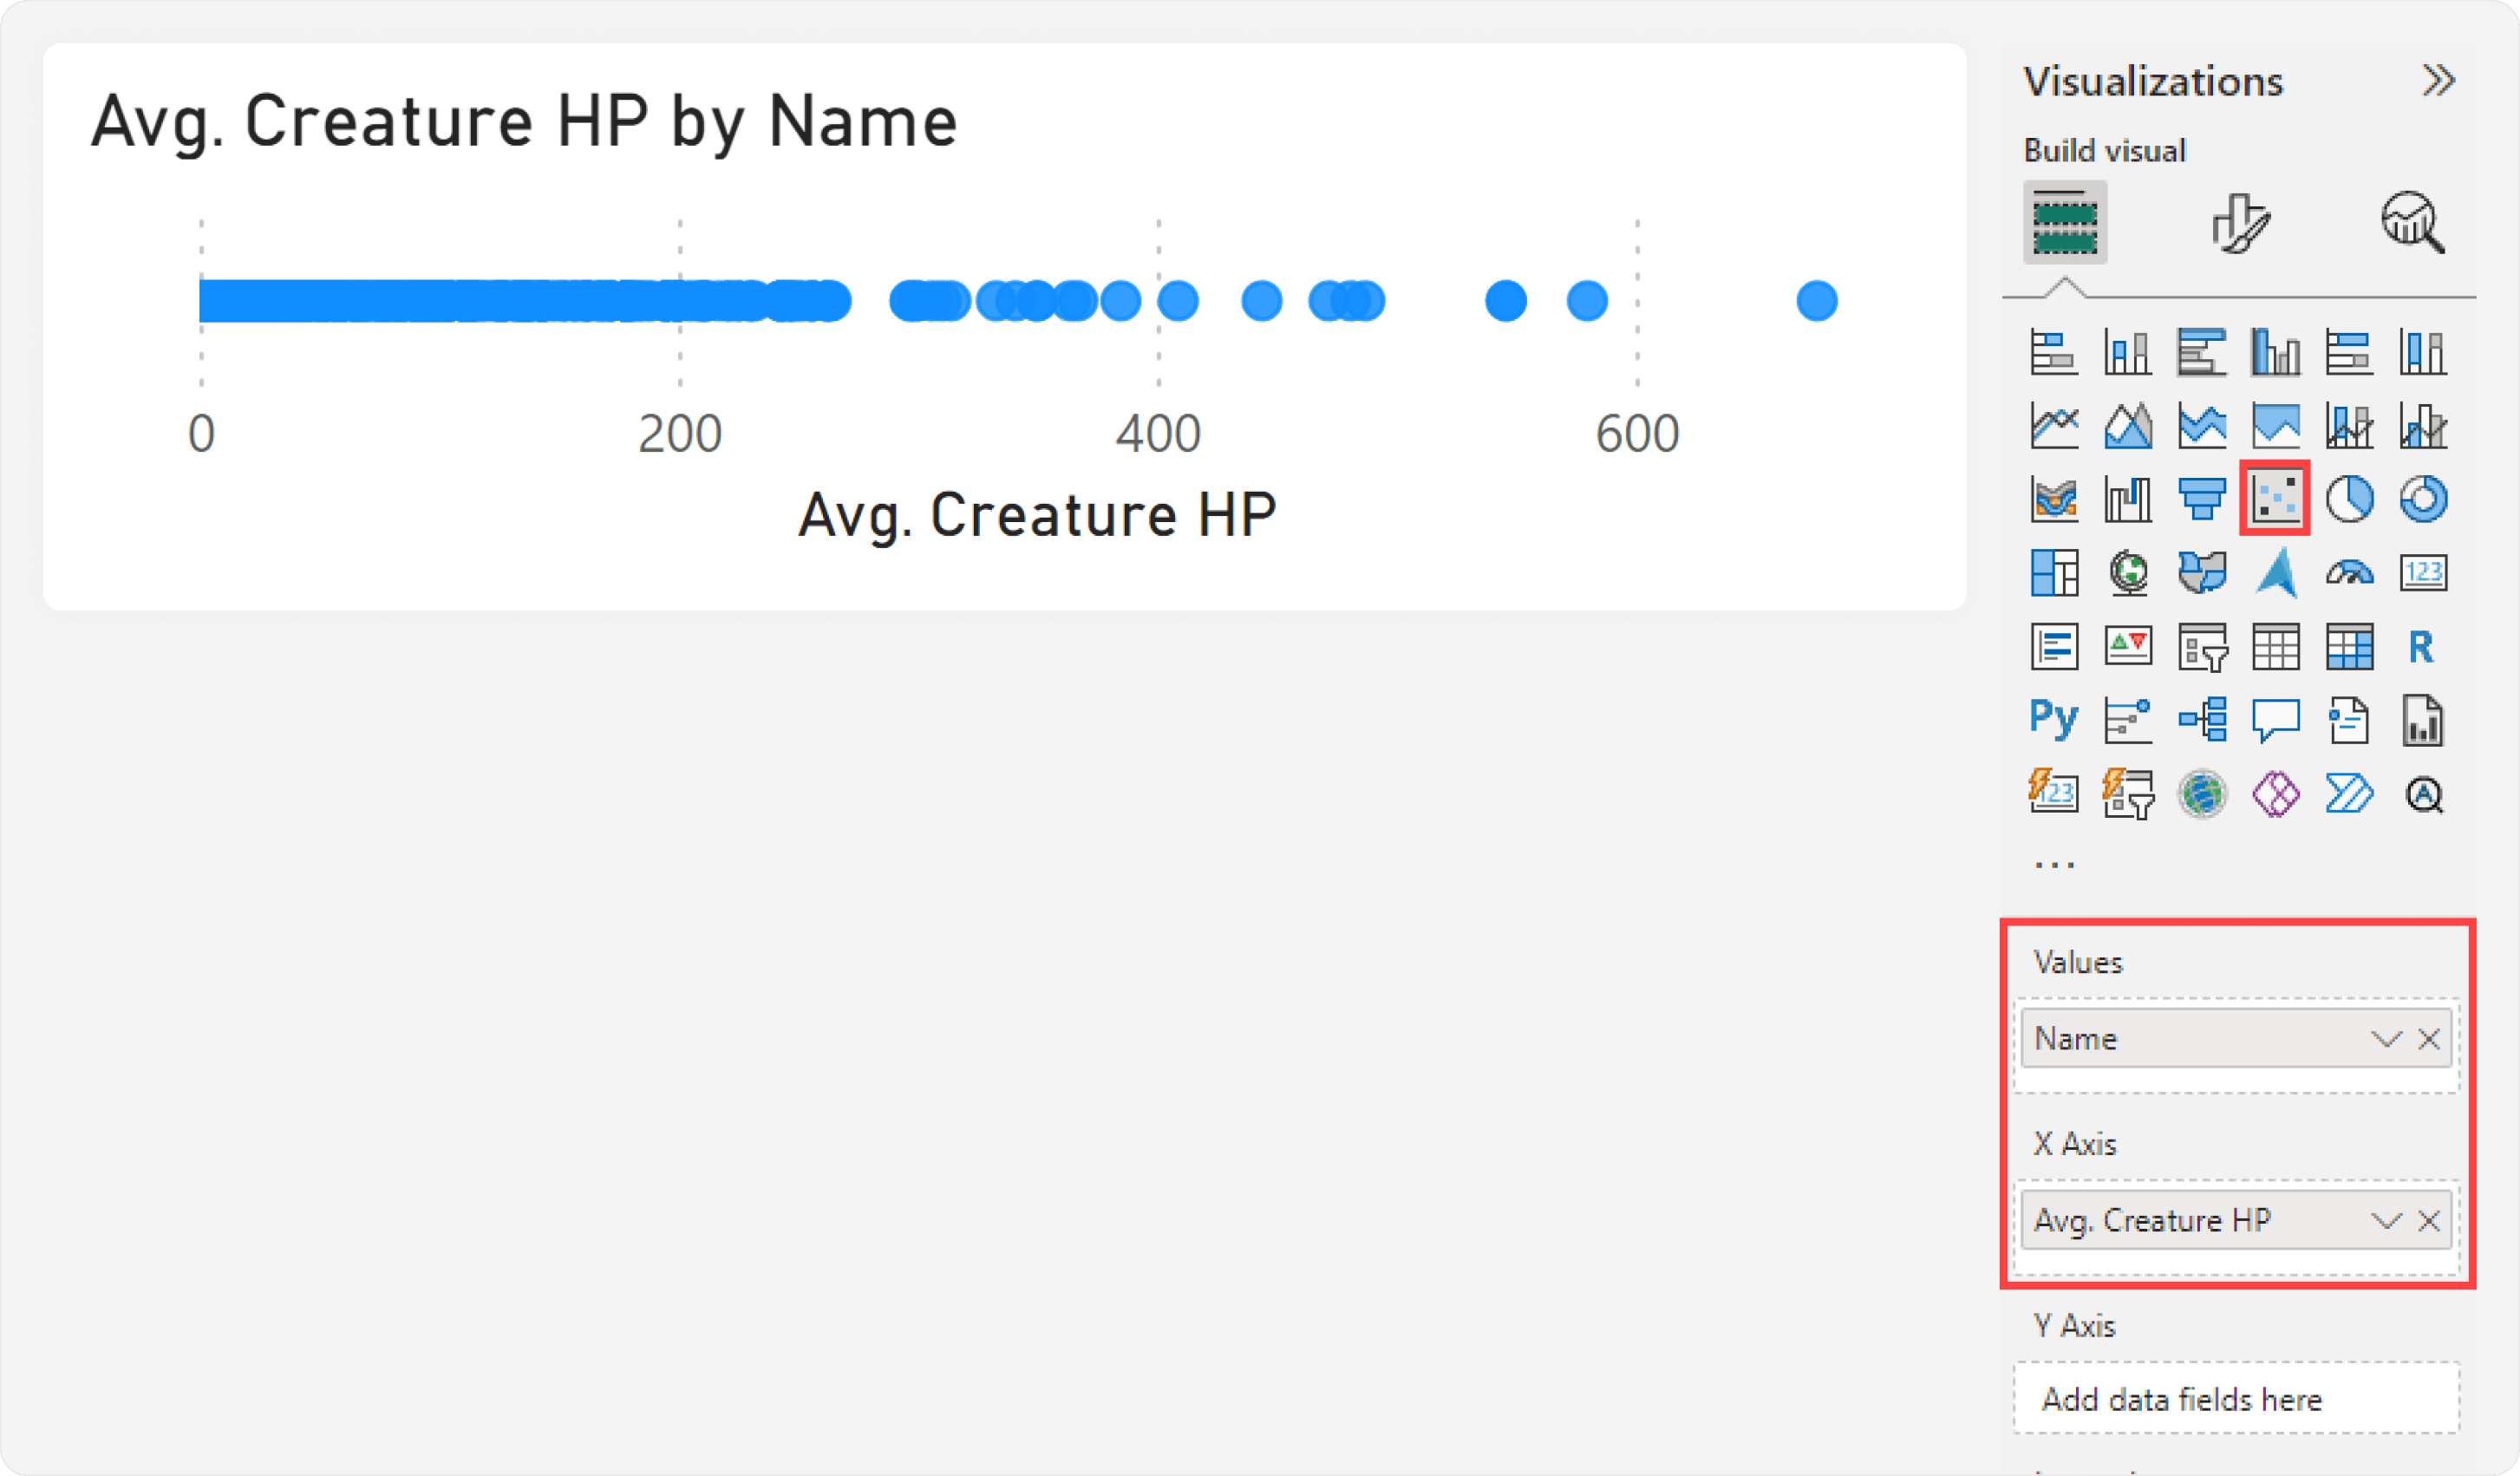Switch to the Format visual tab

click(2240, 222)
